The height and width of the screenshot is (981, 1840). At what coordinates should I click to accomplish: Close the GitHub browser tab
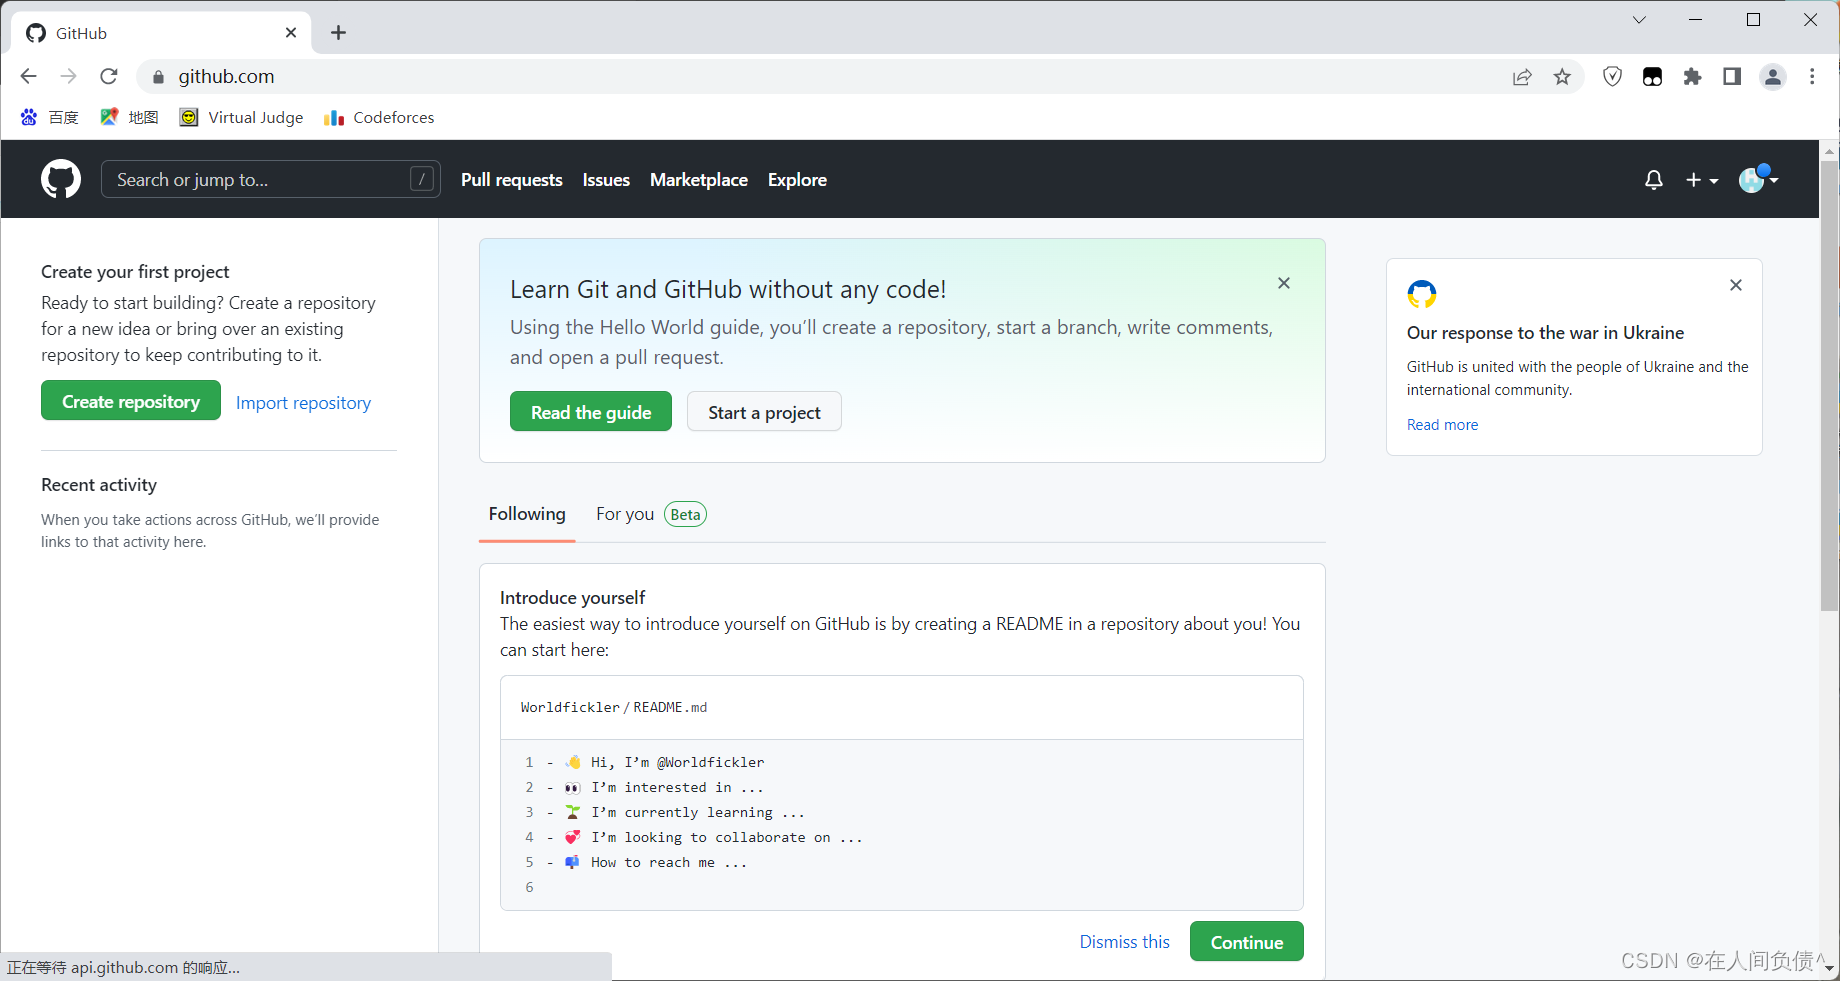click(291, 33)
